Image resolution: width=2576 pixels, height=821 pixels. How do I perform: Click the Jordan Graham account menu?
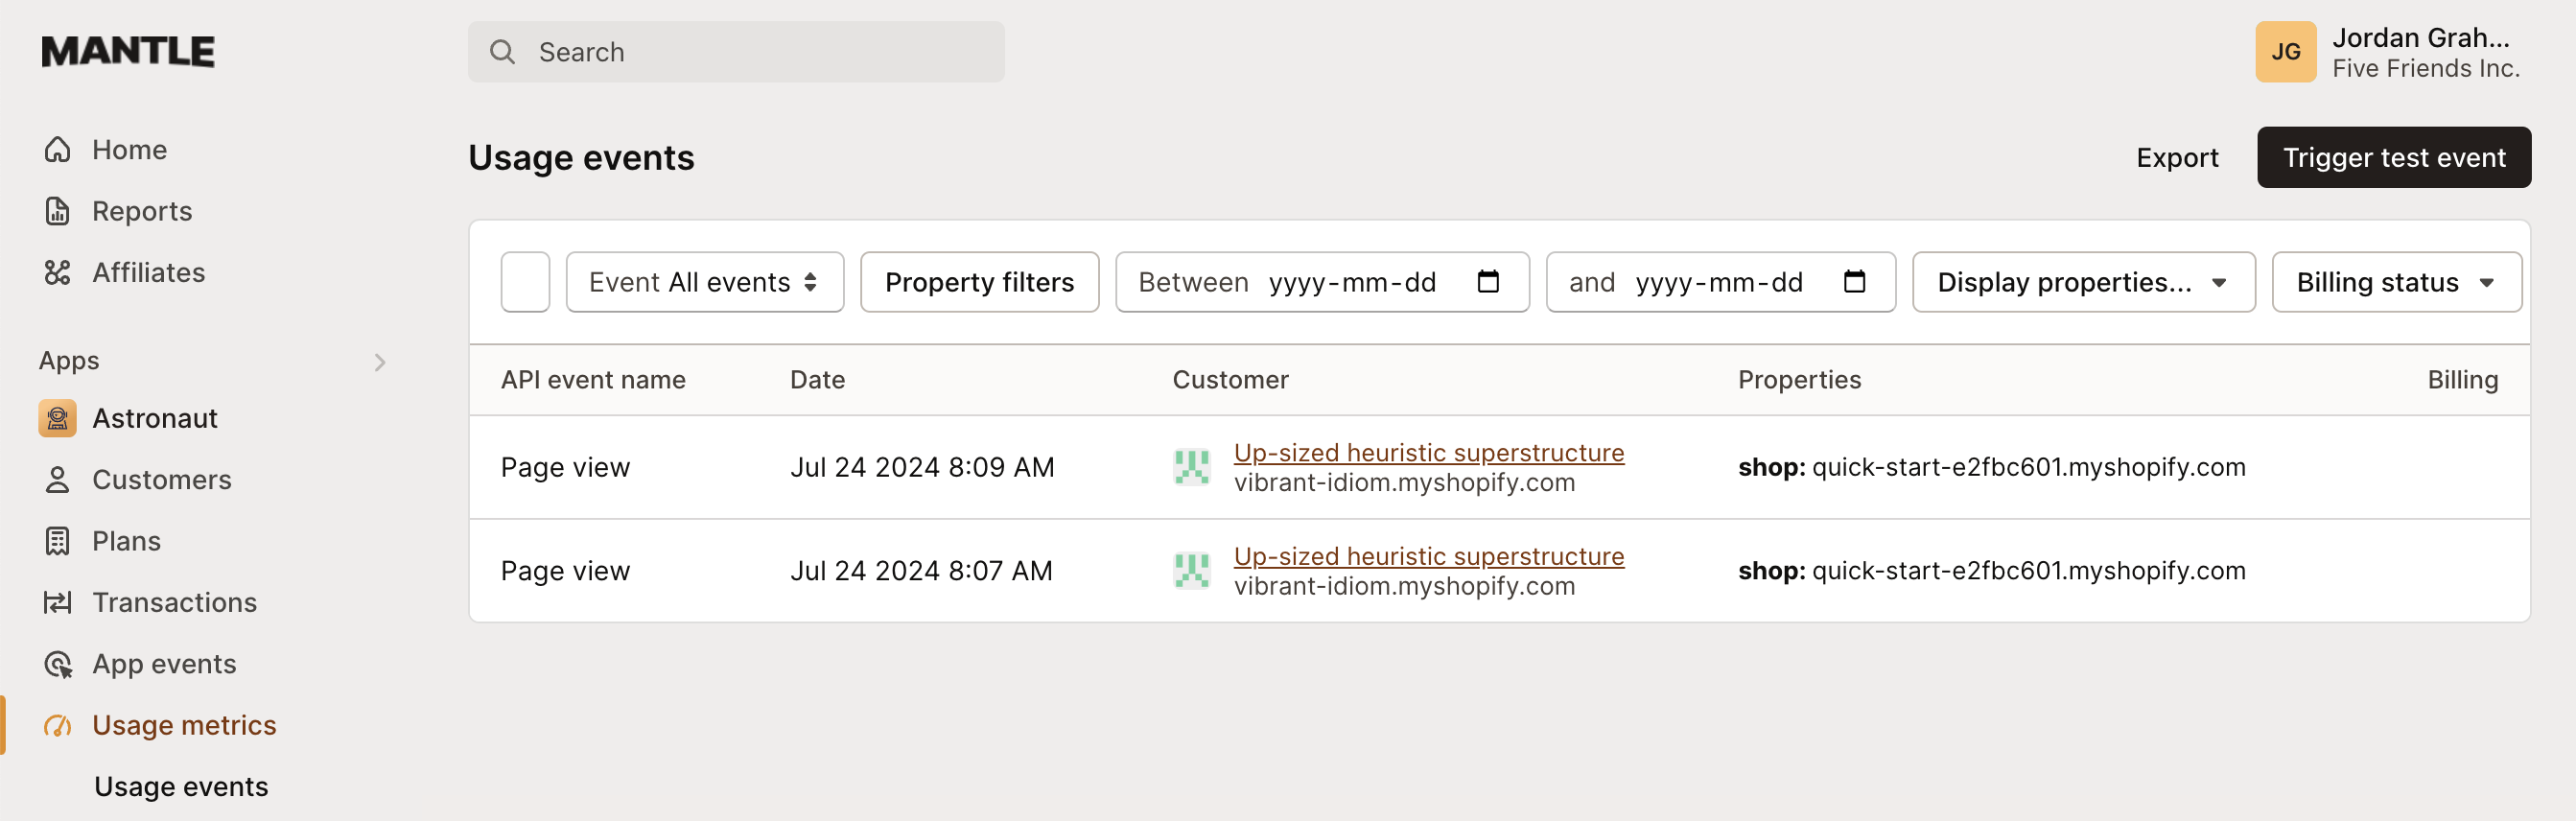2390,51
